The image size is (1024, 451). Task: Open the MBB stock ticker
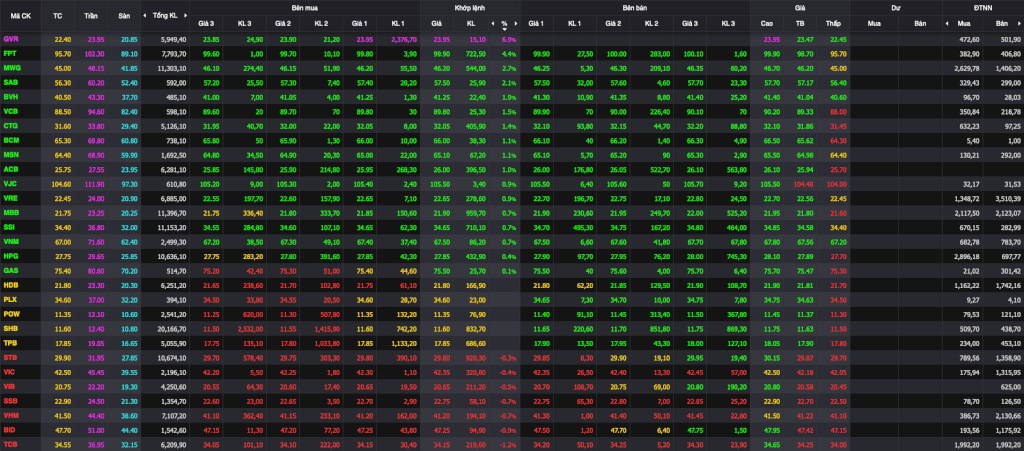11,212
